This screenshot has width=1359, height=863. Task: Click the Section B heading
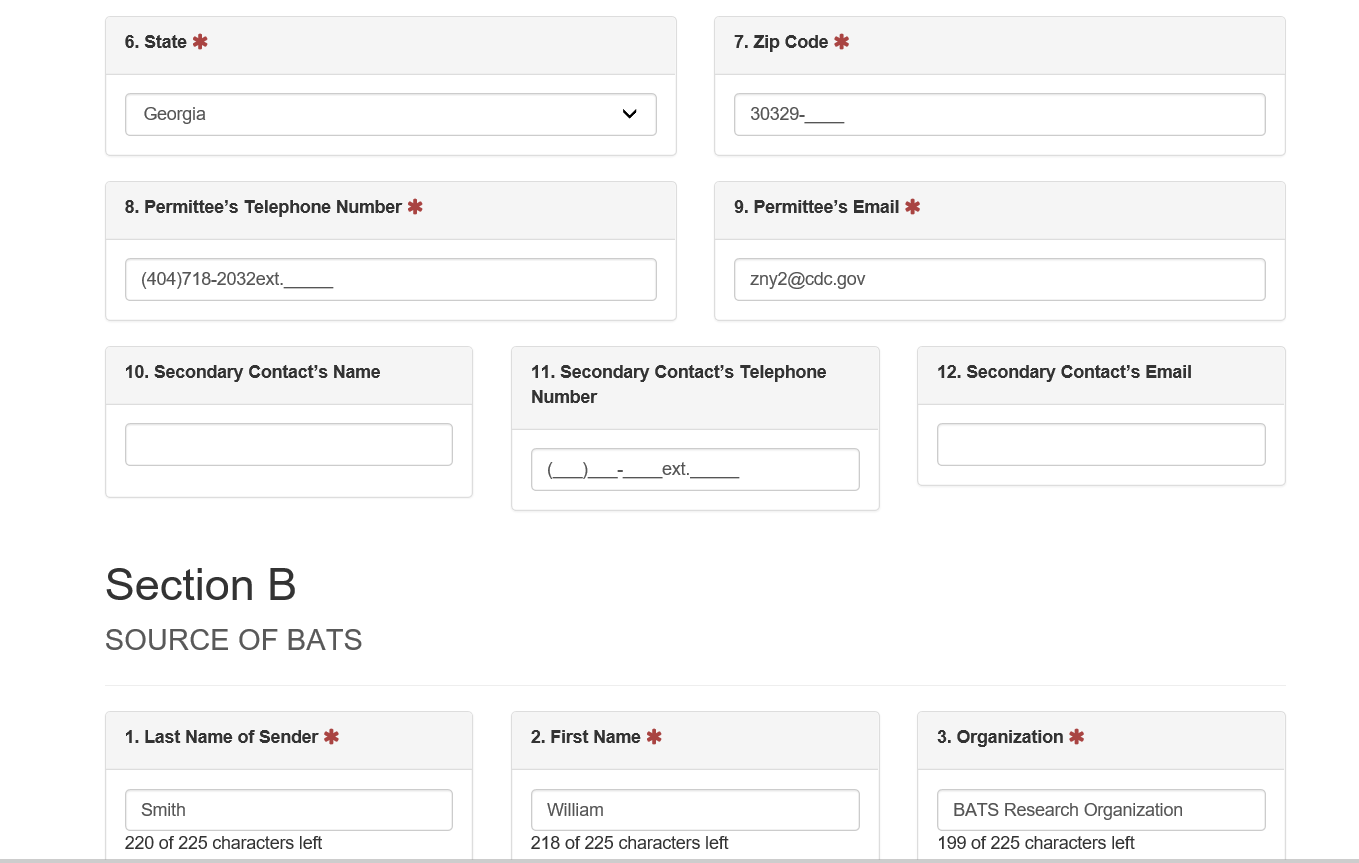pos(200,585)
